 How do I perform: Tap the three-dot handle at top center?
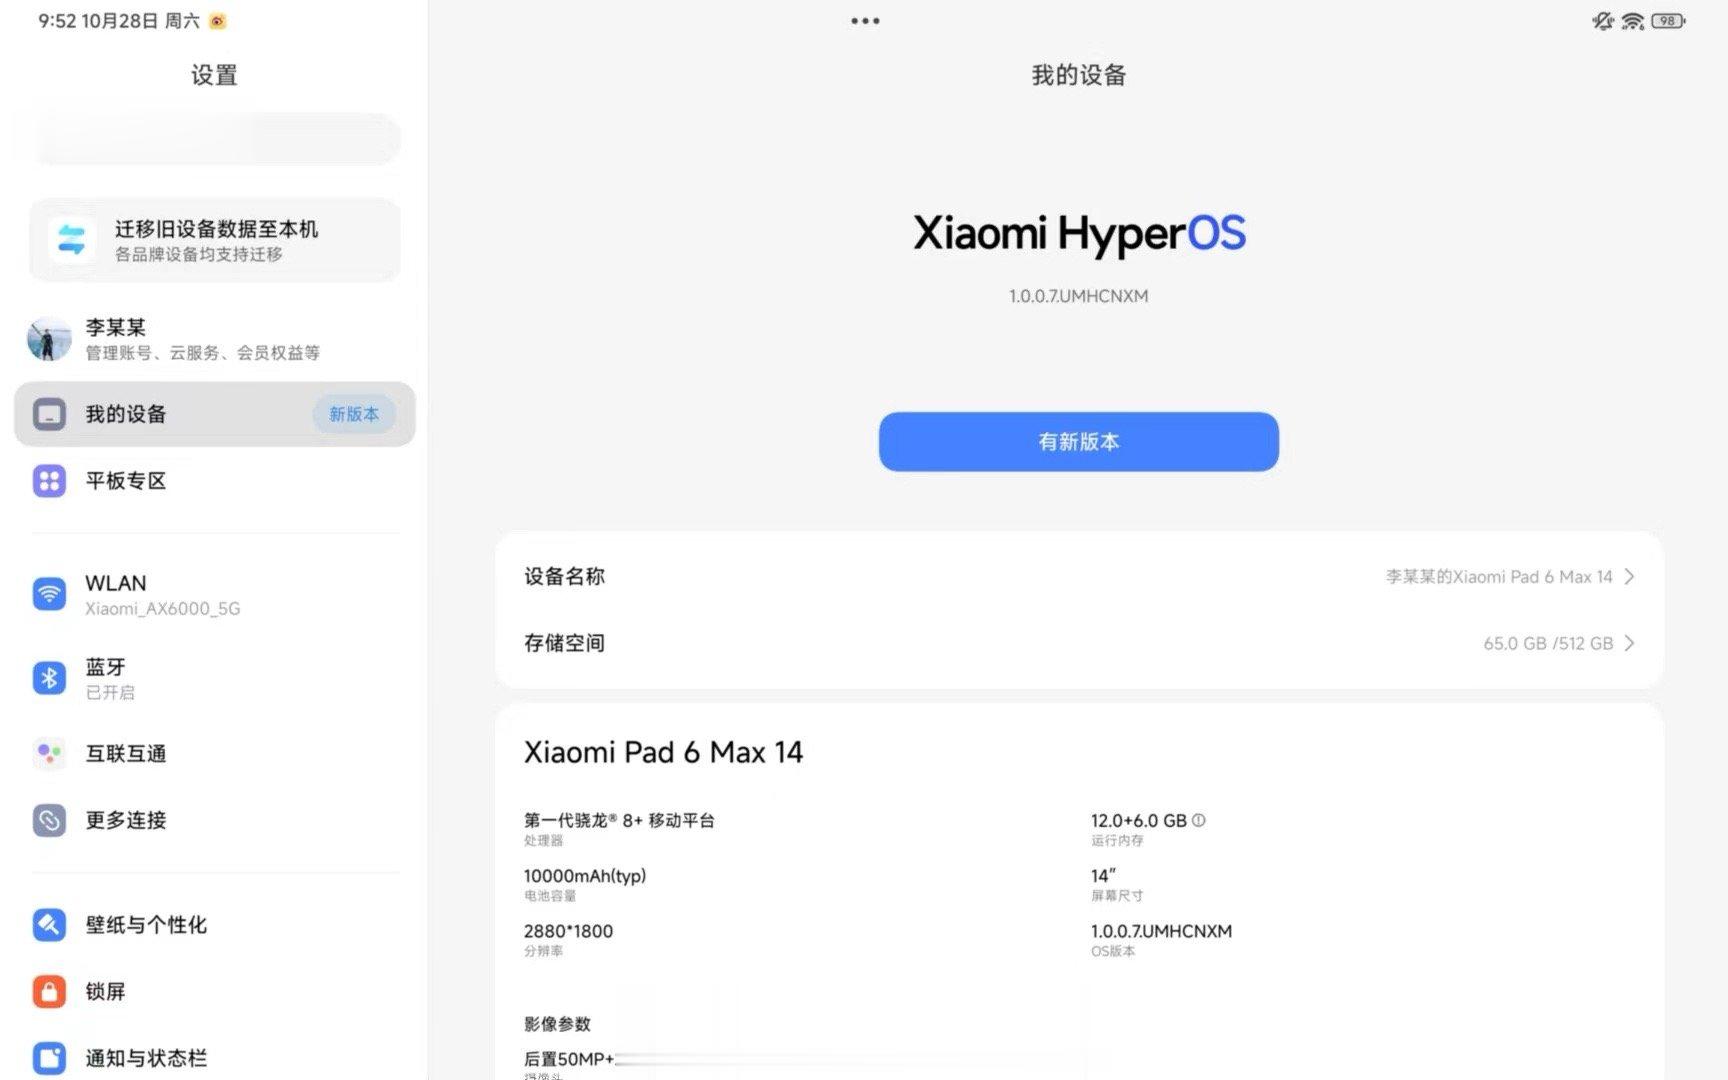pos(865,21)
